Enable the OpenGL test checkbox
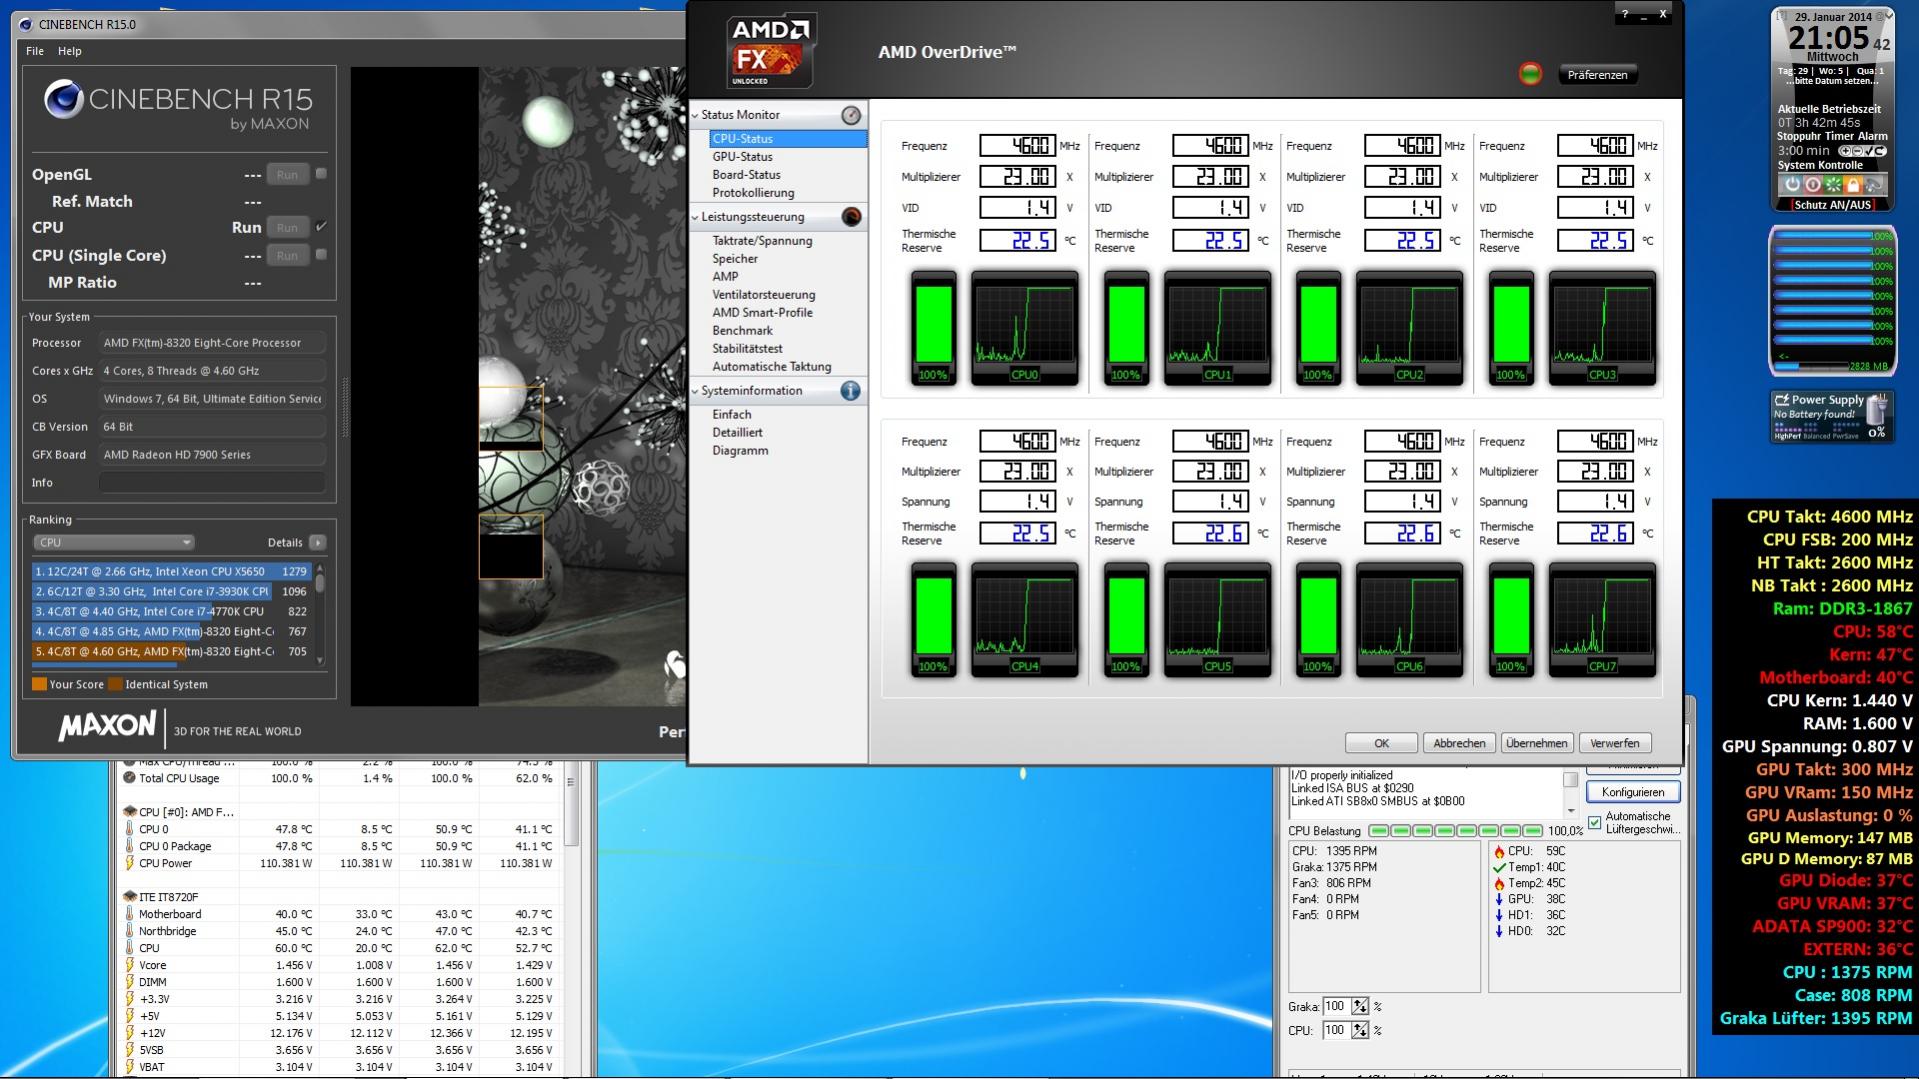The height and width of the screenshot is (1079, 1919). tap(321, 174)
